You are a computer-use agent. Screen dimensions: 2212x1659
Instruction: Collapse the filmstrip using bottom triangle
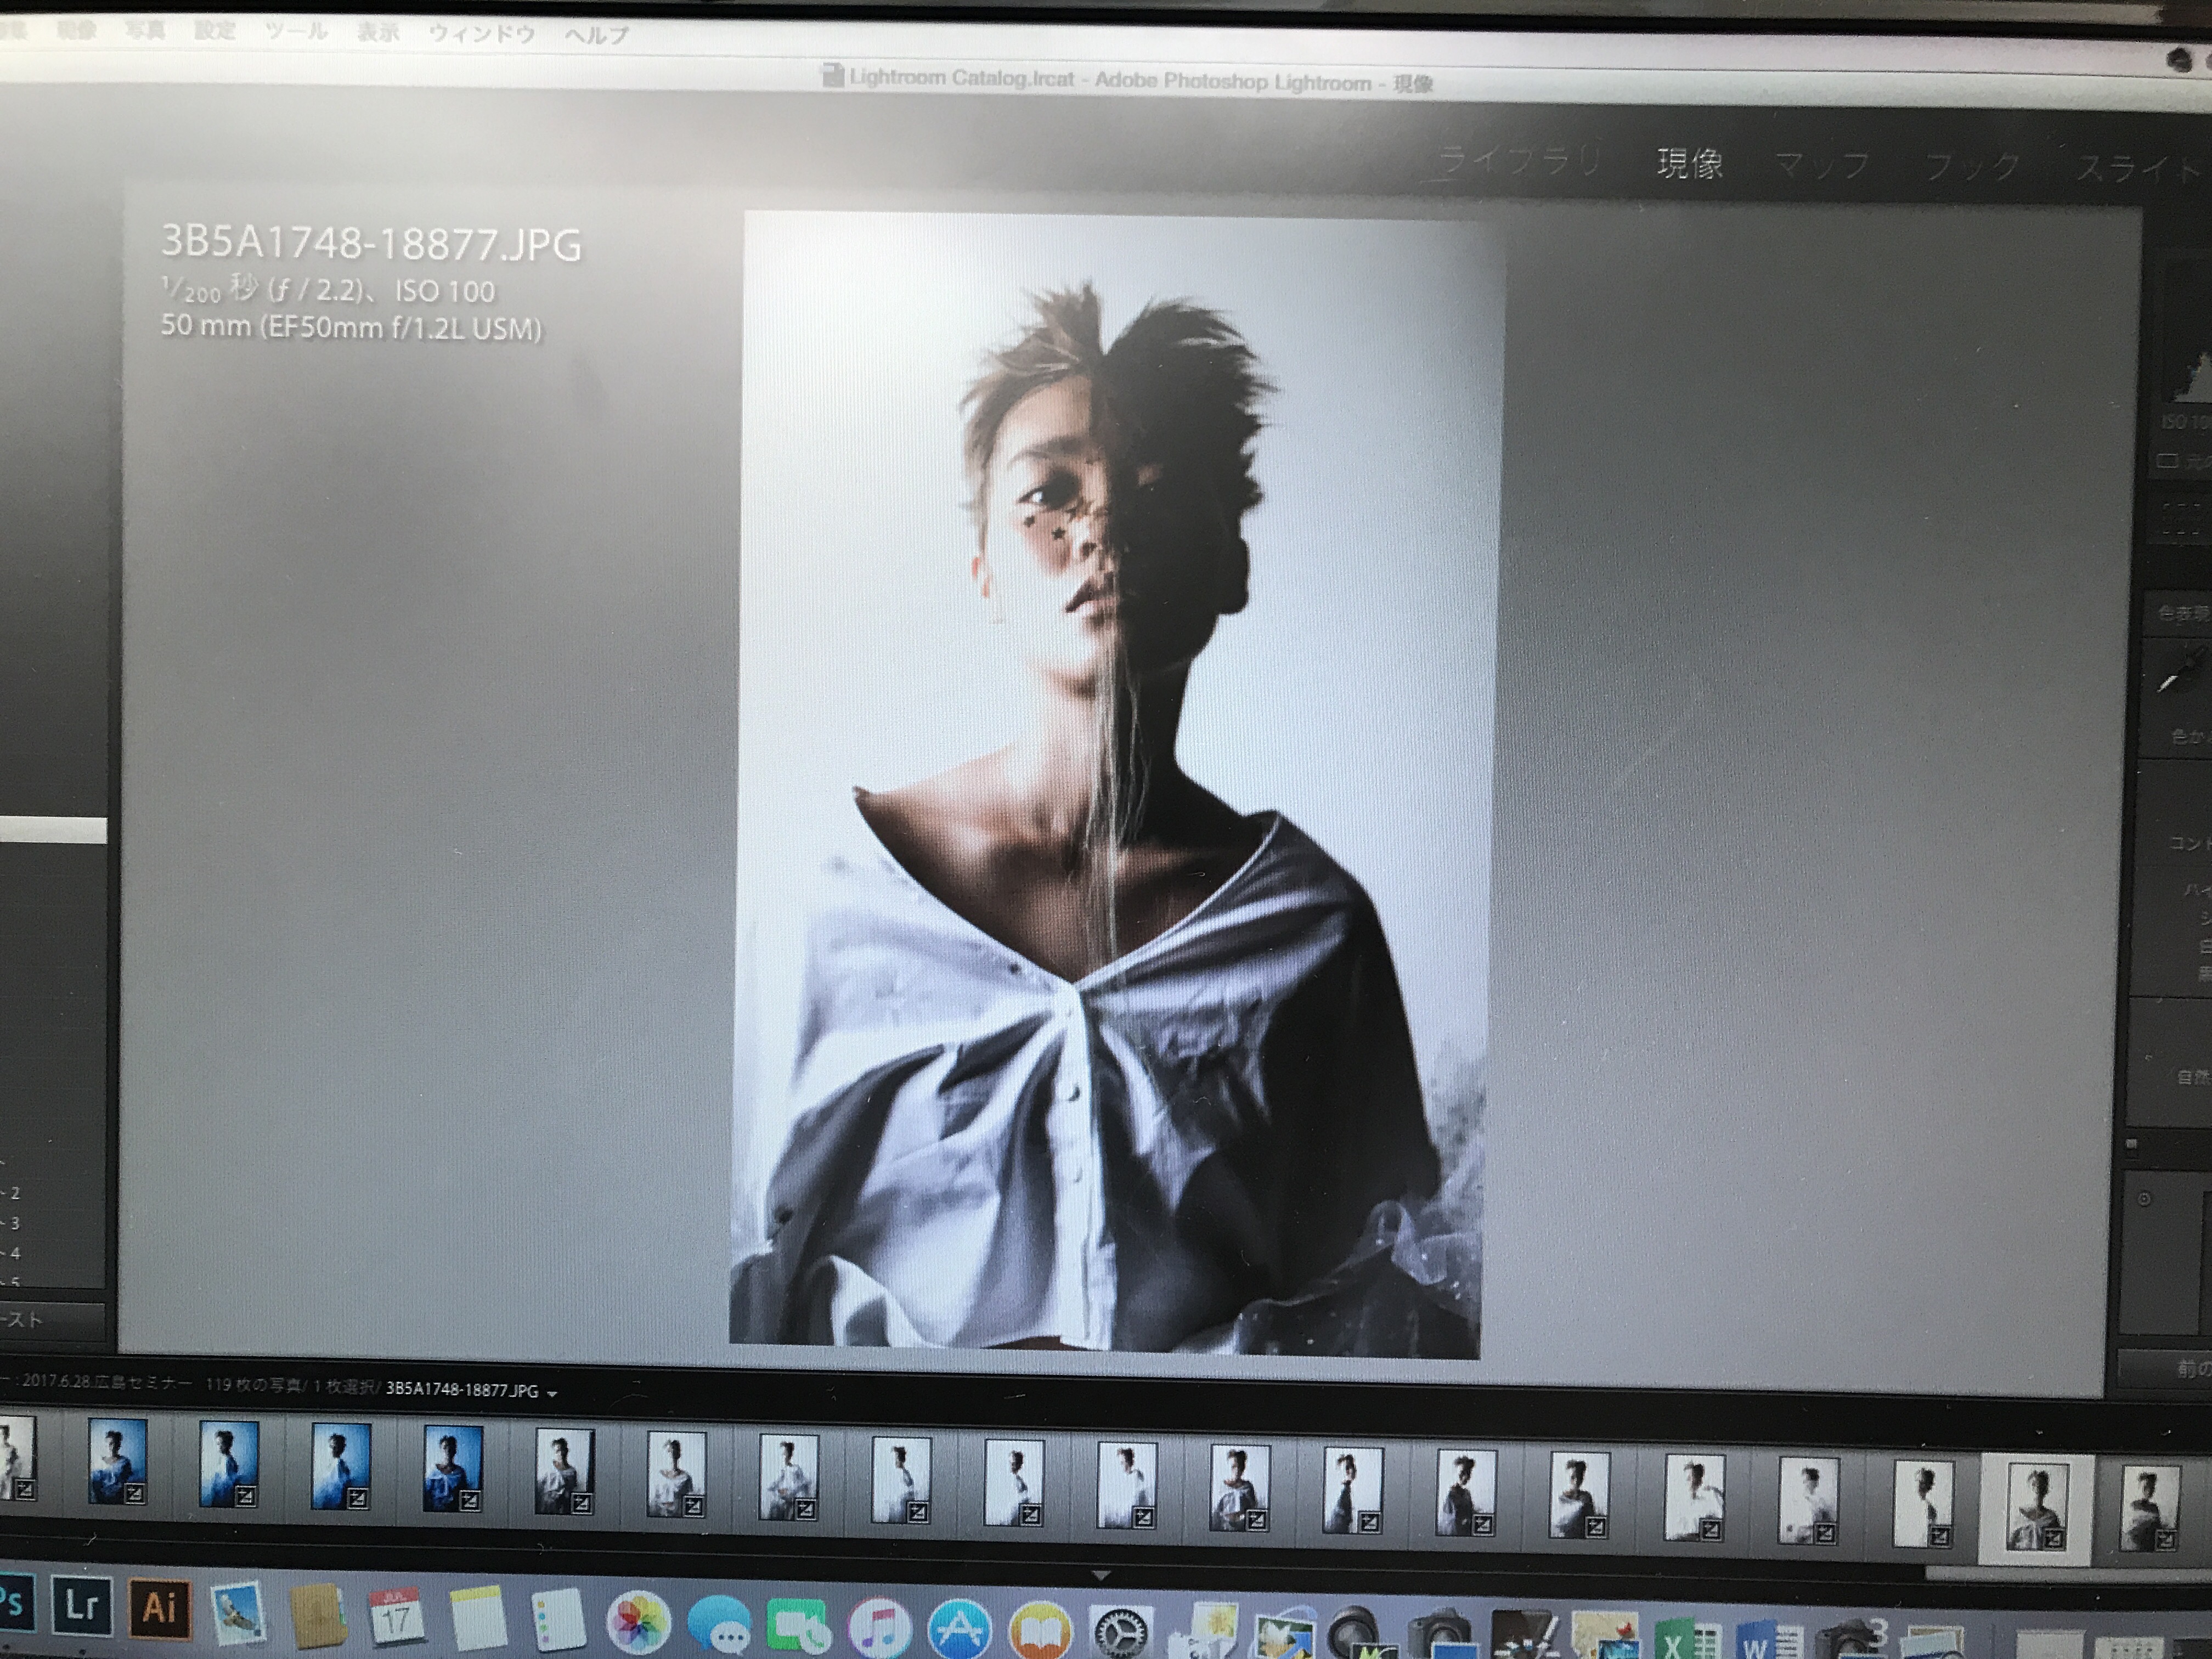click(x=1100, y=1575)
